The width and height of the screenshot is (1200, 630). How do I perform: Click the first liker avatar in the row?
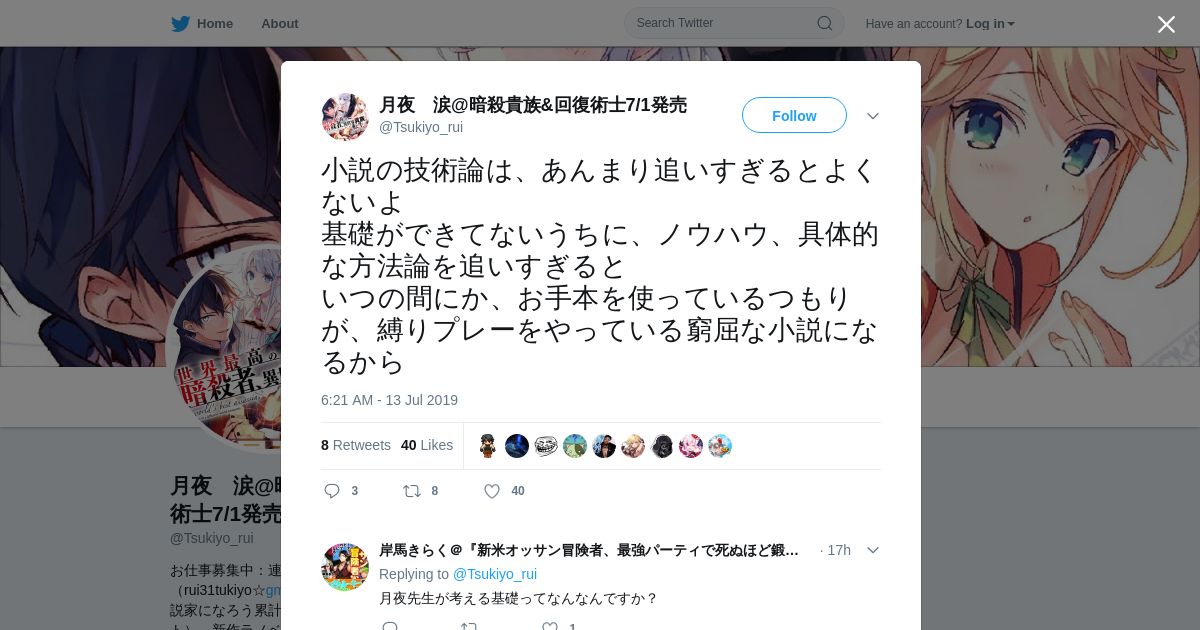click(x=488, y=446)
